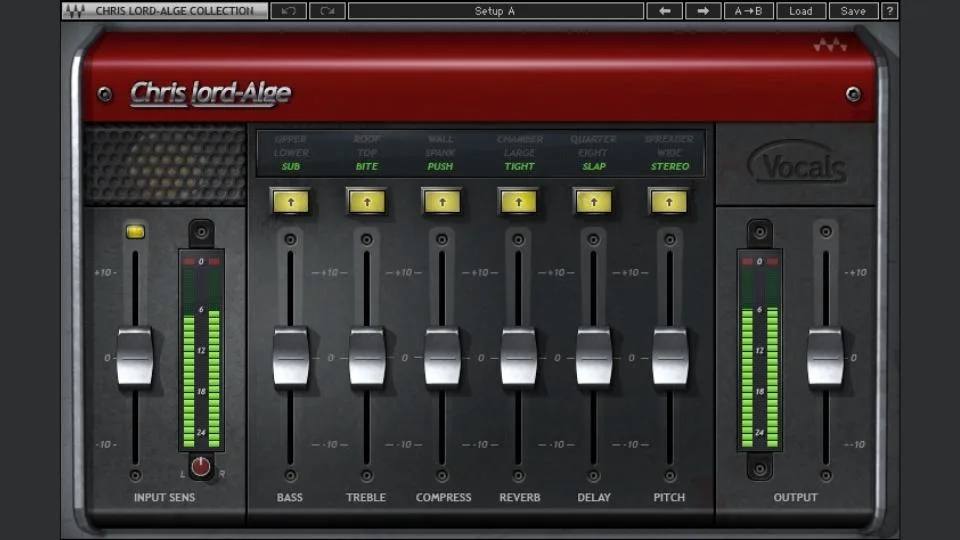Click the yellow Input Sens indicator light
The height and width of the screenshot is (540, 960).
coord(135,231)
